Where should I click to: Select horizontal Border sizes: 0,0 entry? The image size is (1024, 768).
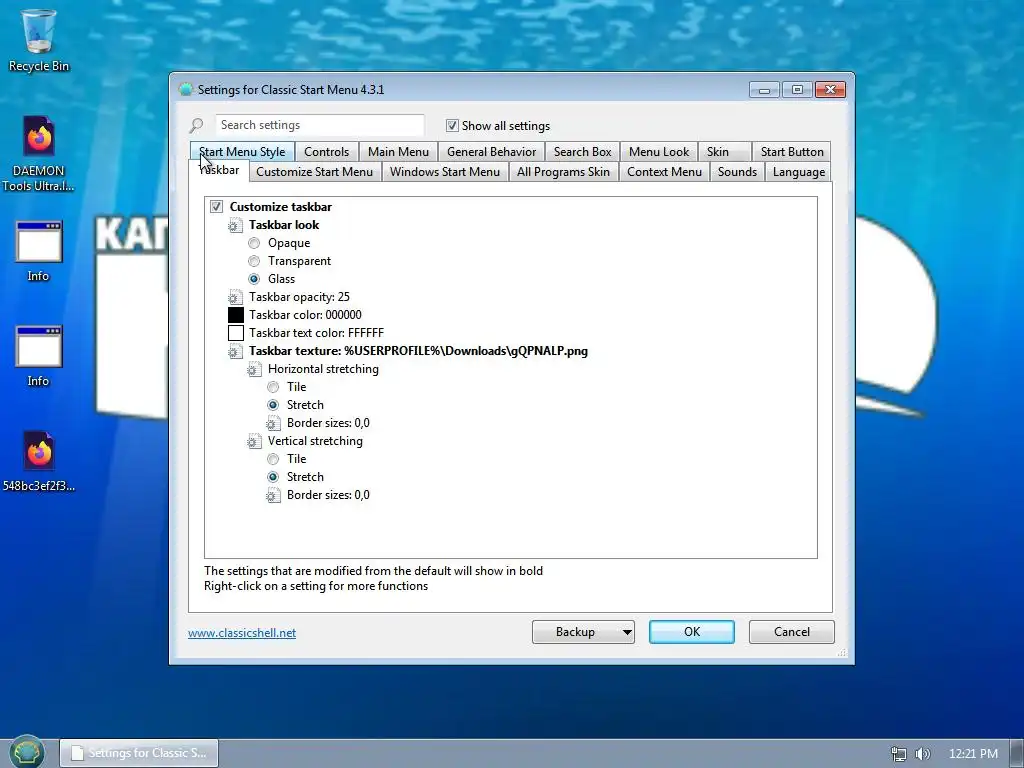click(328, 423)
